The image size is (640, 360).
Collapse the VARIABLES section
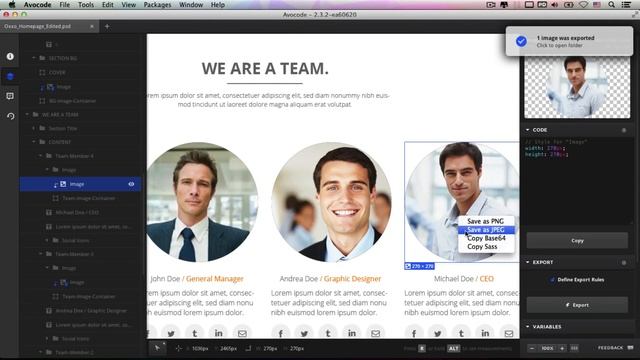(x=527, y=327)
